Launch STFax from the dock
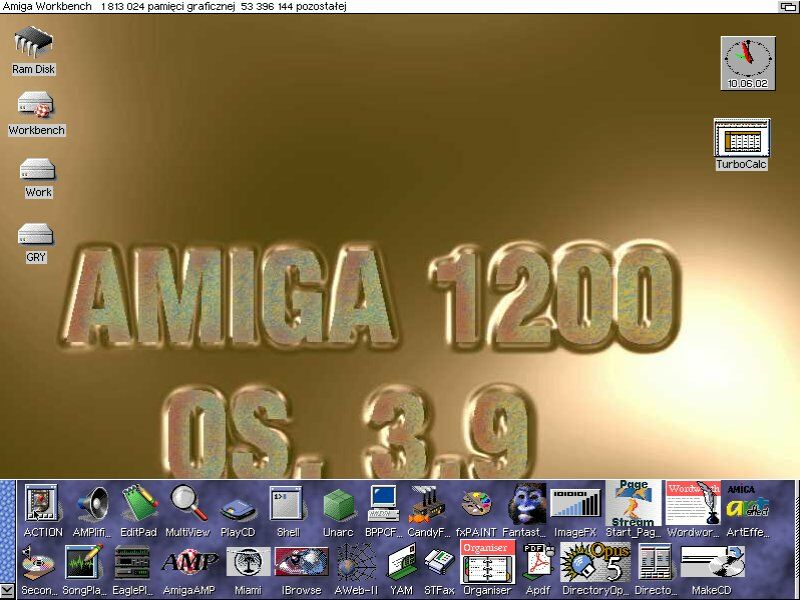The image size is (800, 600). click(x=439, y=569)
